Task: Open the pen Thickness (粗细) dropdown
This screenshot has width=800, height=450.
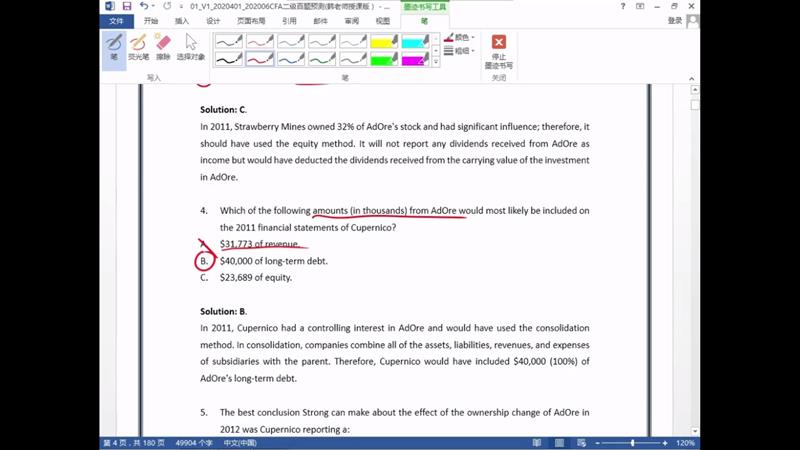Action: (x=461, y=50)
